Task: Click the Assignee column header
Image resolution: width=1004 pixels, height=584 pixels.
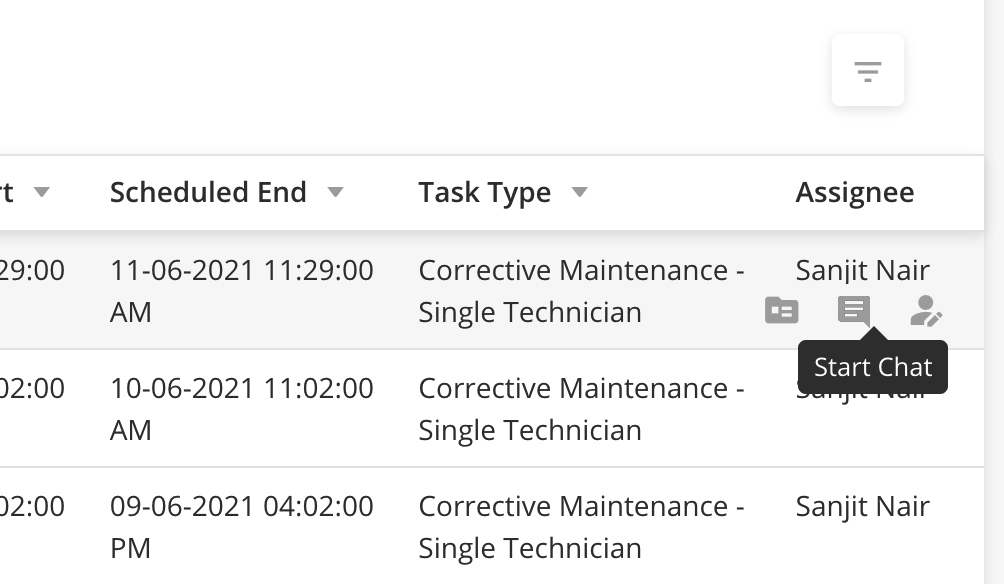Action: 855,192
